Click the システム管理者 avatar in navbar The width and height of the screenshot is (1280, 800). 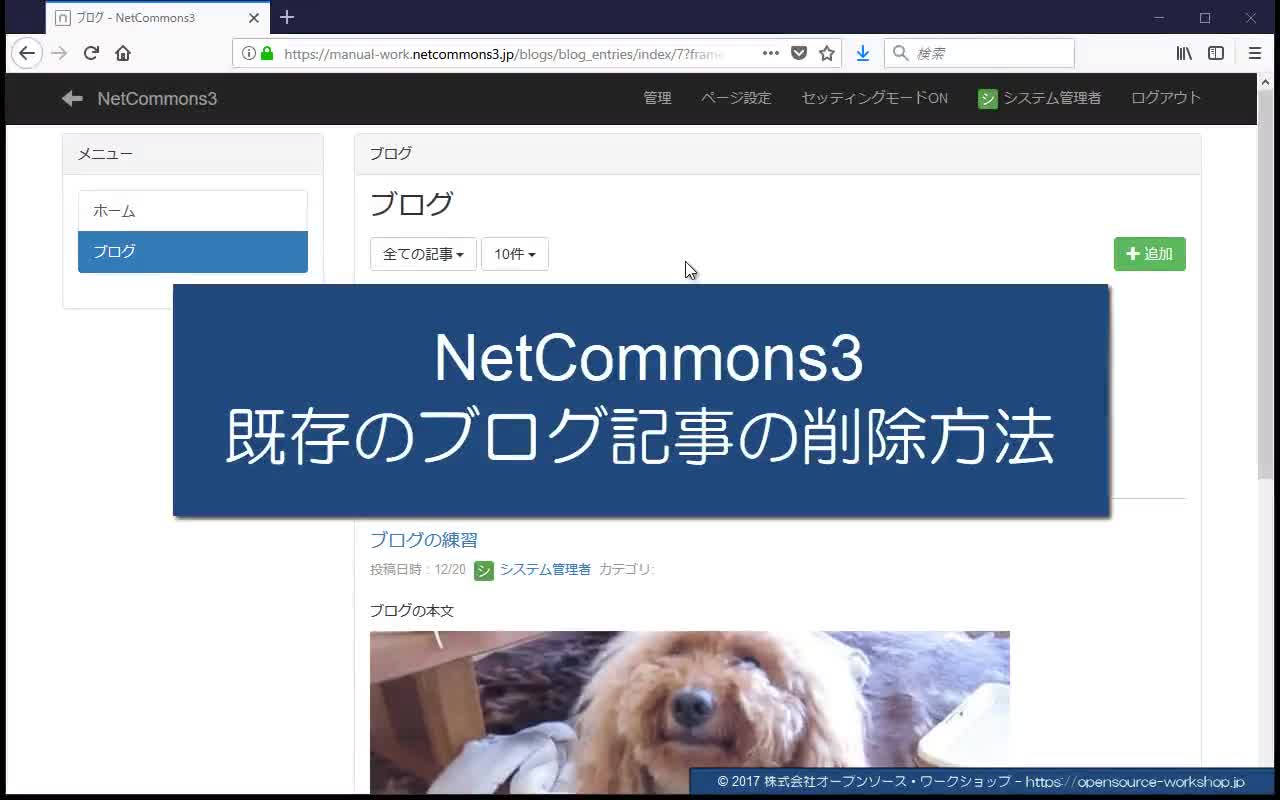(x=987, y=98)
